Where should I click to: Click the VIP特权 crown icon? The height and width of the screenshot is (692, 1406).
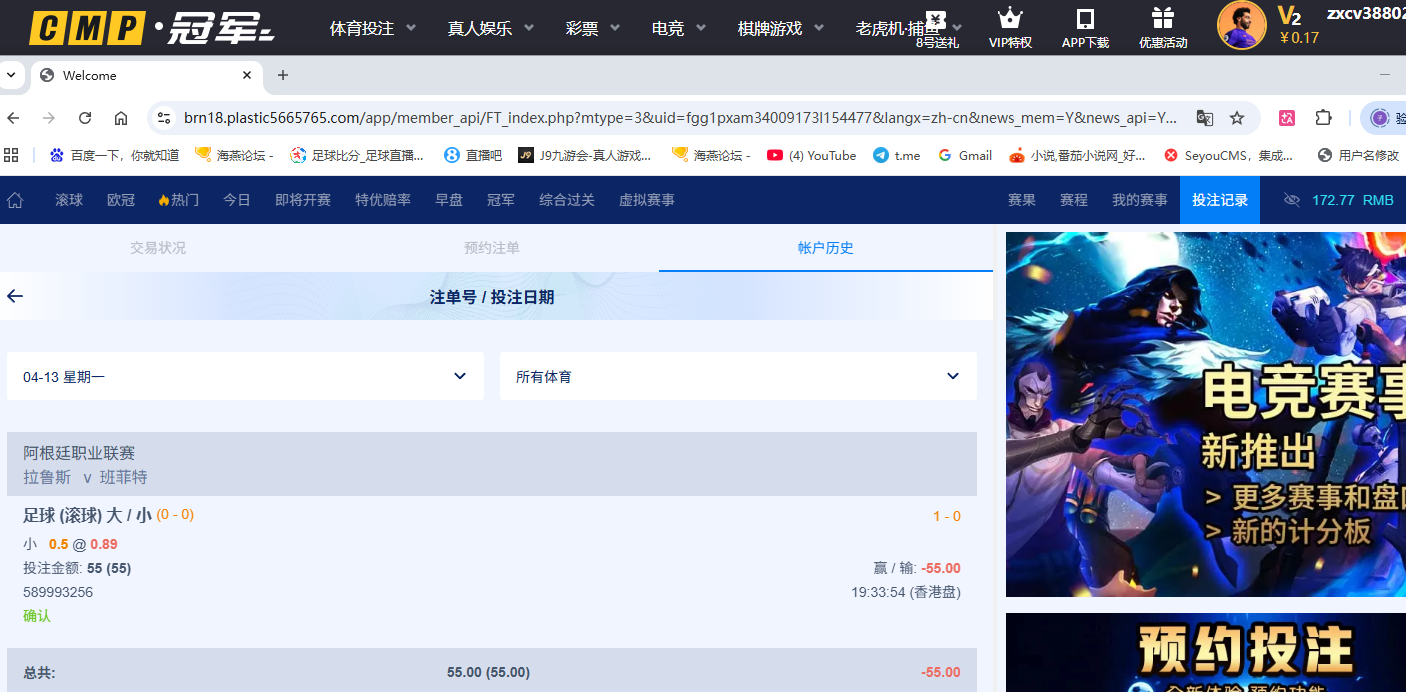point(1010,18)
